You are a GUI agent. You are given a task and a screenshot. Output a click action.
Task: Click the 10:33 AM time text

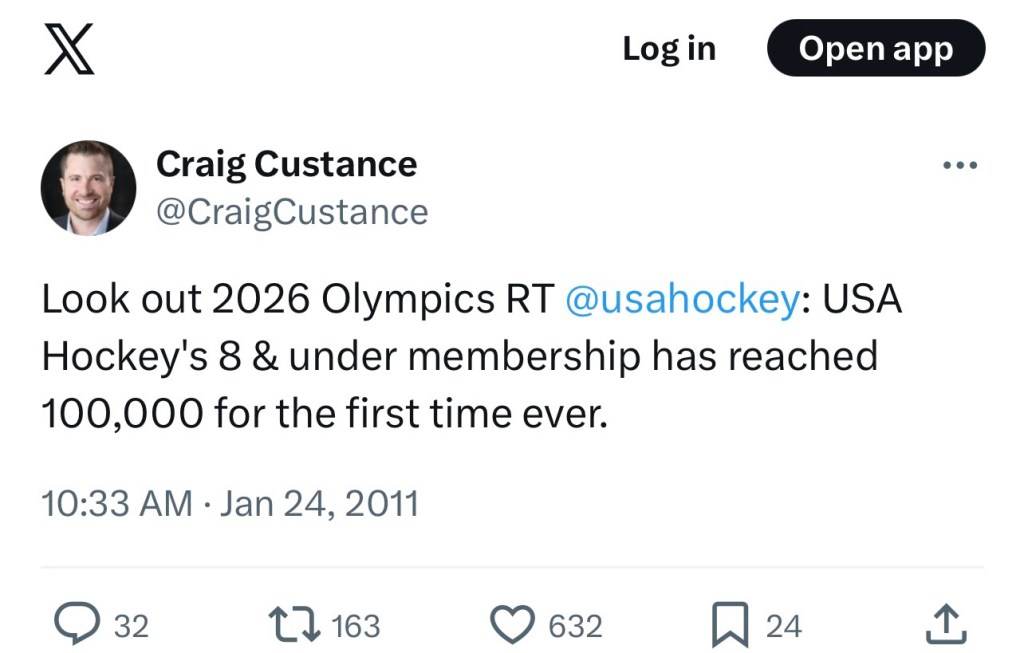[117, 502]
